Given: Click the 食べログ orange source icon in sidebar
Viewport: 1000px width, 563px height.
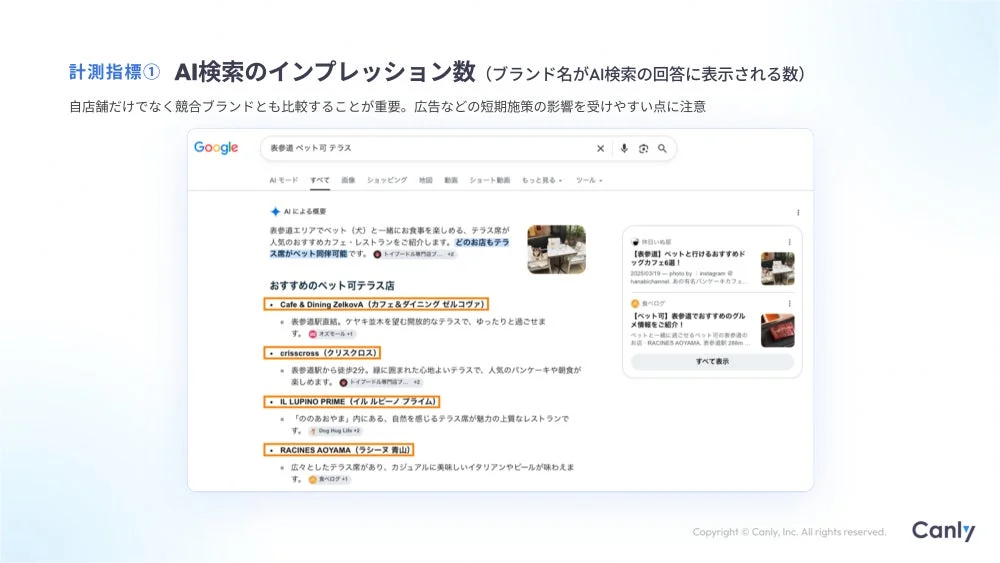Looking at the screenshot, I should pos(635,303).
